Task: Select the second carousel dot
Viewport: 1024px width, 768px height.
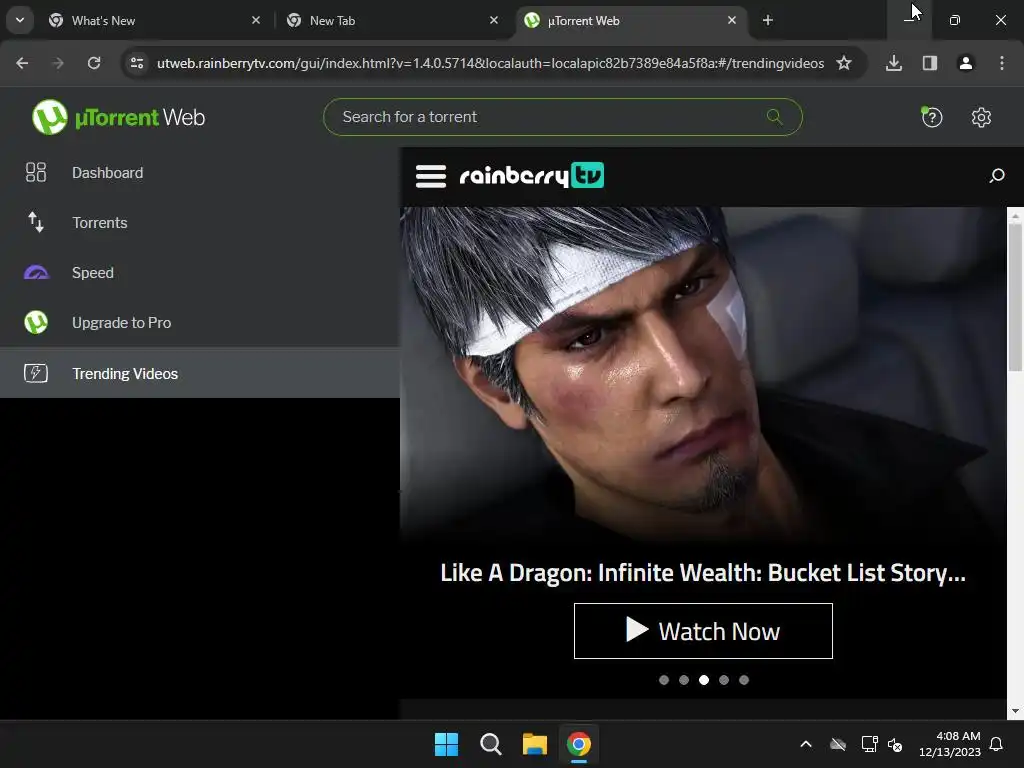Action: 684,680
